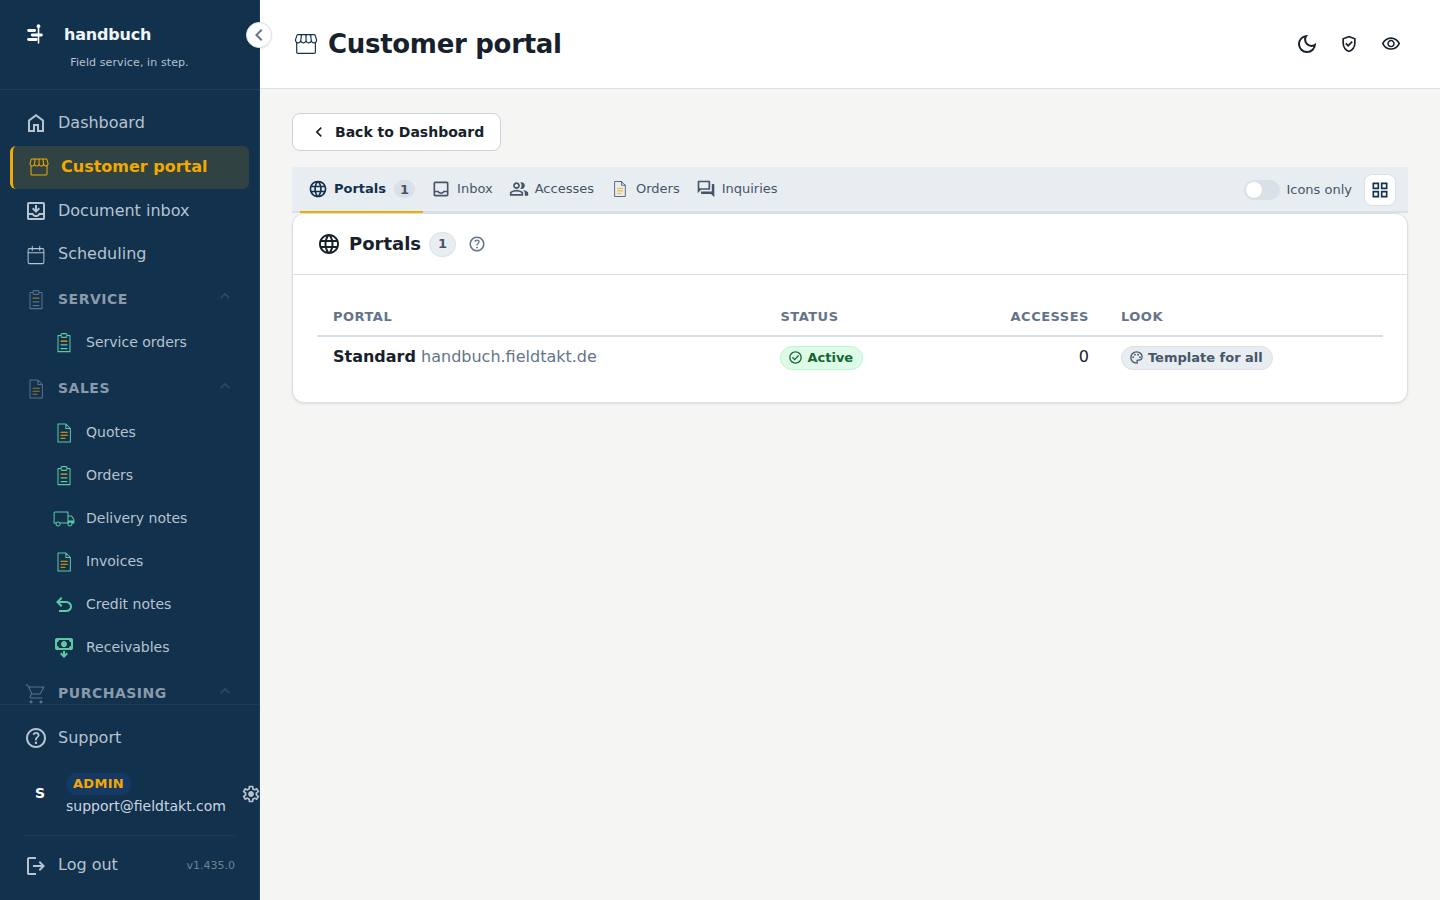Switch to the Inbox tab
This screenshot has width=1440, height=900.
point(463,189)
